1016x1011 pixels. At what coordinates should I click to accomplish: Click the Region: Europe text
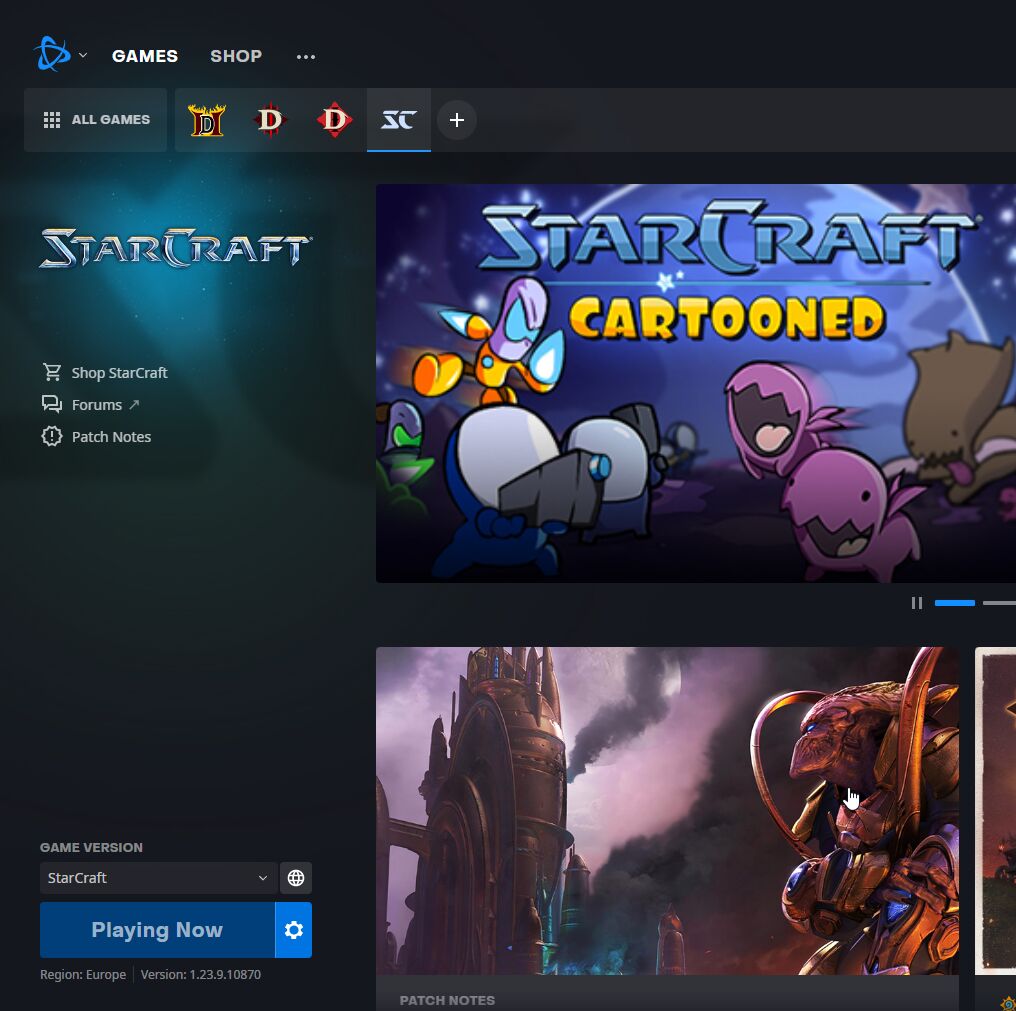click(x=83, y=975)
